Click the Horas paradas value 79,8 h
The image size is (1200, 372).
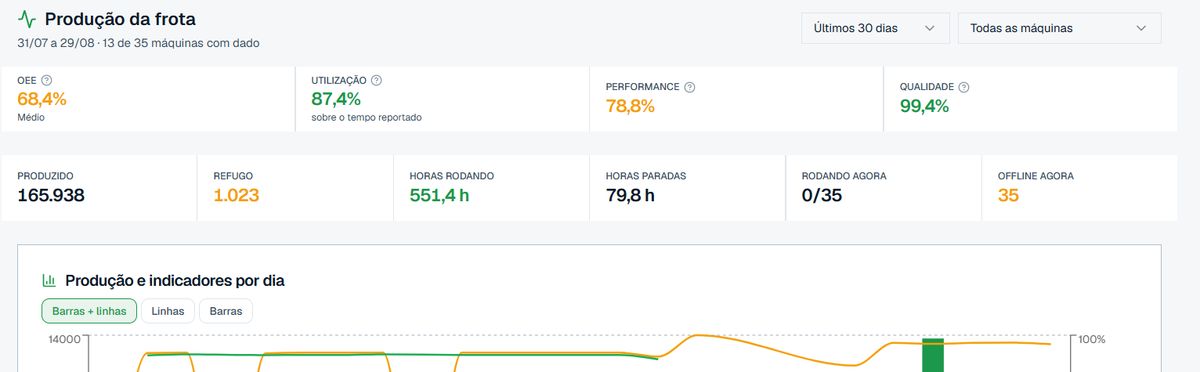(x=630, y=195)
